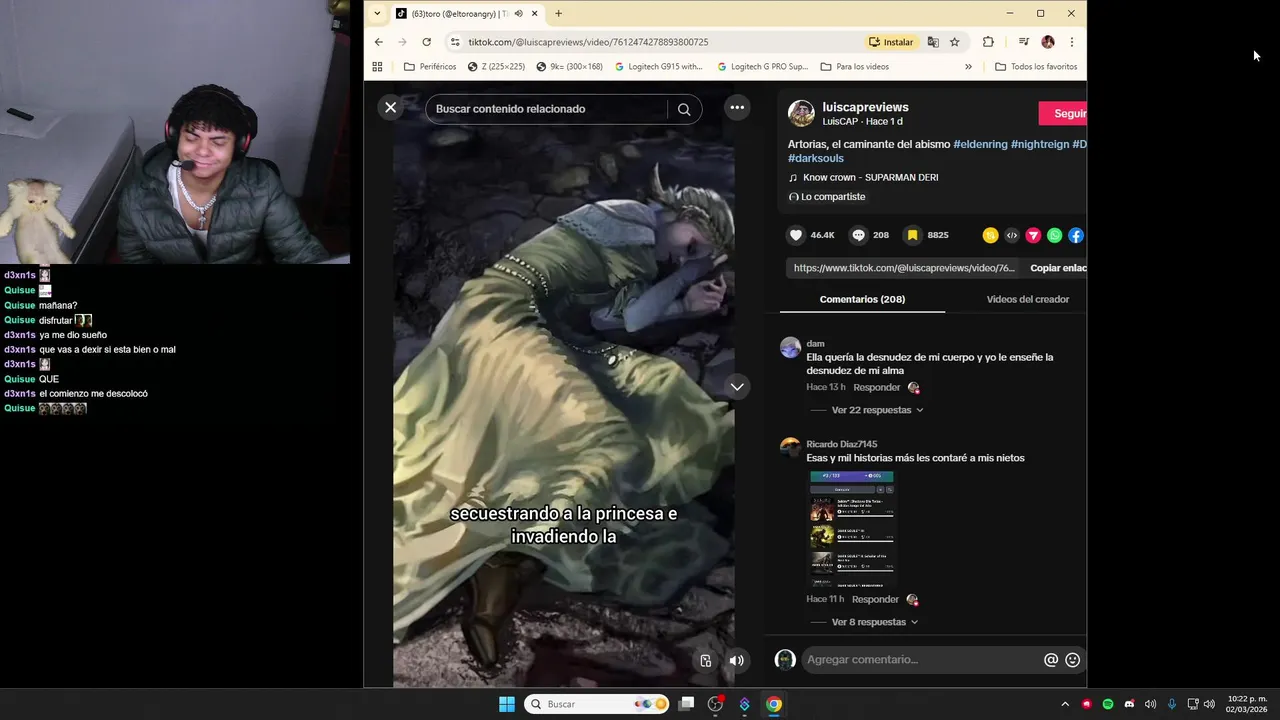Share the video on Facebook
The image size is (1280, 720).
tap(1076, 235)
